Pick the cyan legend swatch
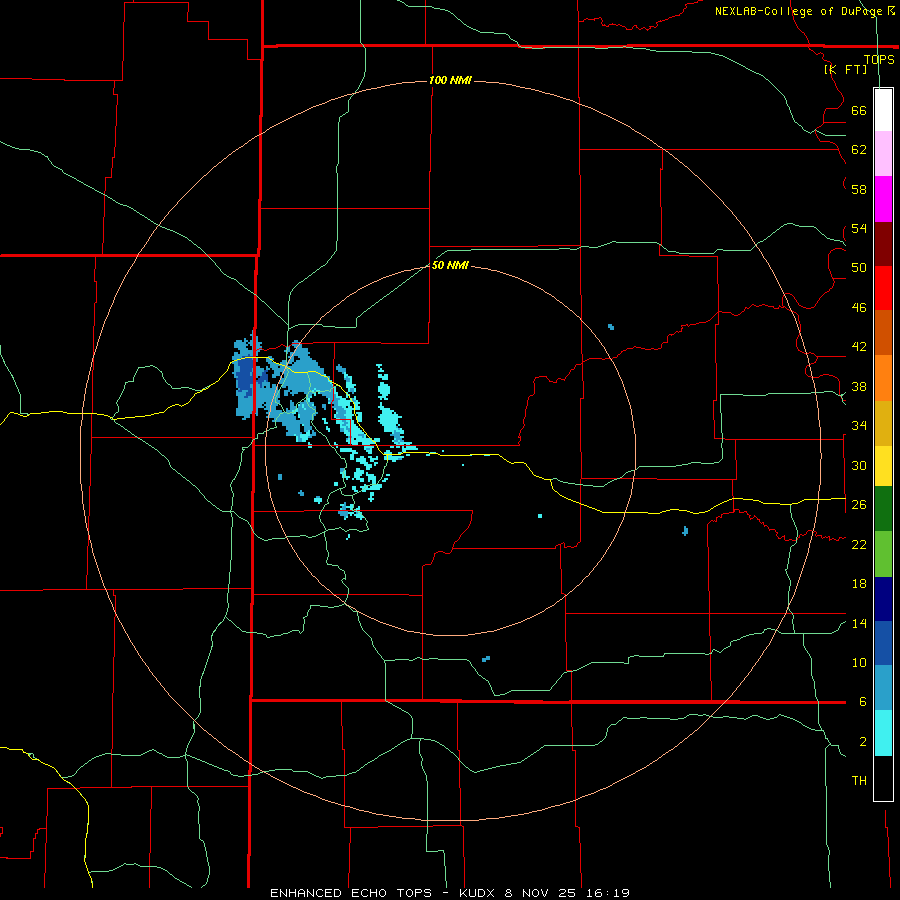This screenshot has height=900, width=900. tap(883, 733)
